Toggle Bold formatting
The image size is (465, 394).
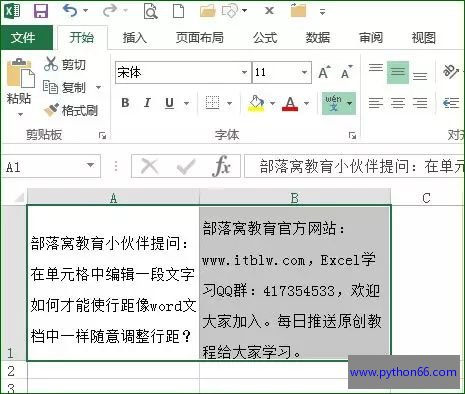(125, 103)
